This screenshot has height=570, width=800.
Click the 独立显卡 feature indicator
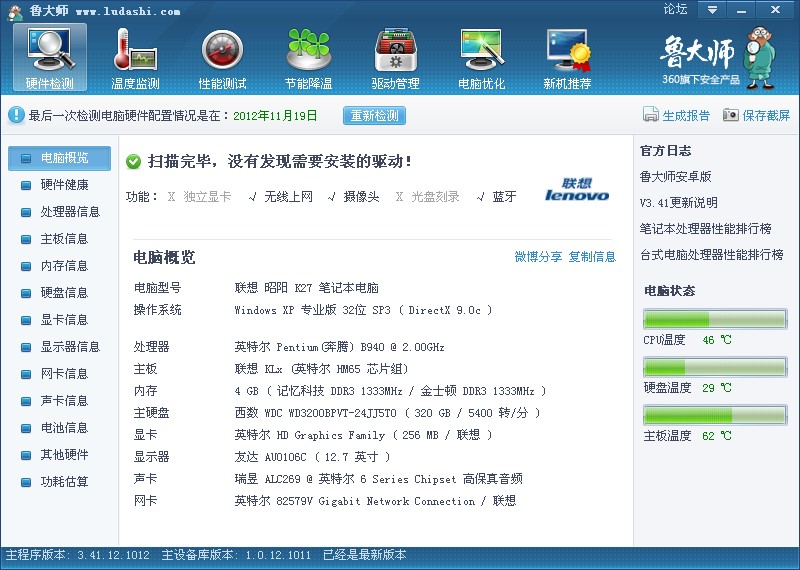(199, 197)
